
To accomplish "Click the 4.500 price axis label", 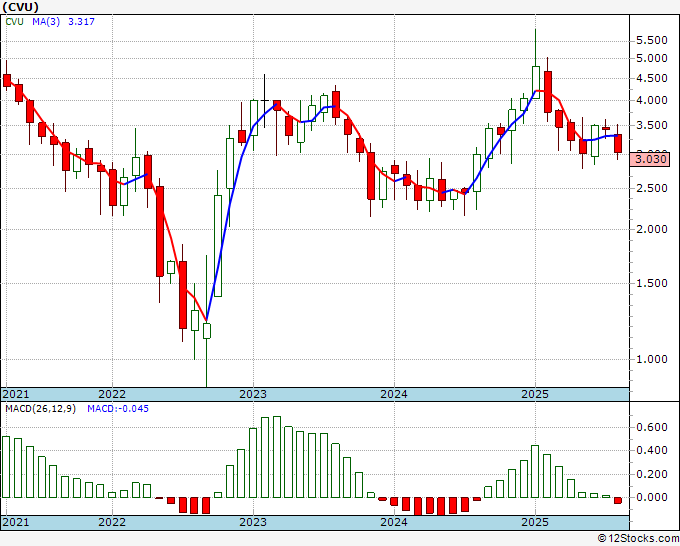I will pos(651,78).
